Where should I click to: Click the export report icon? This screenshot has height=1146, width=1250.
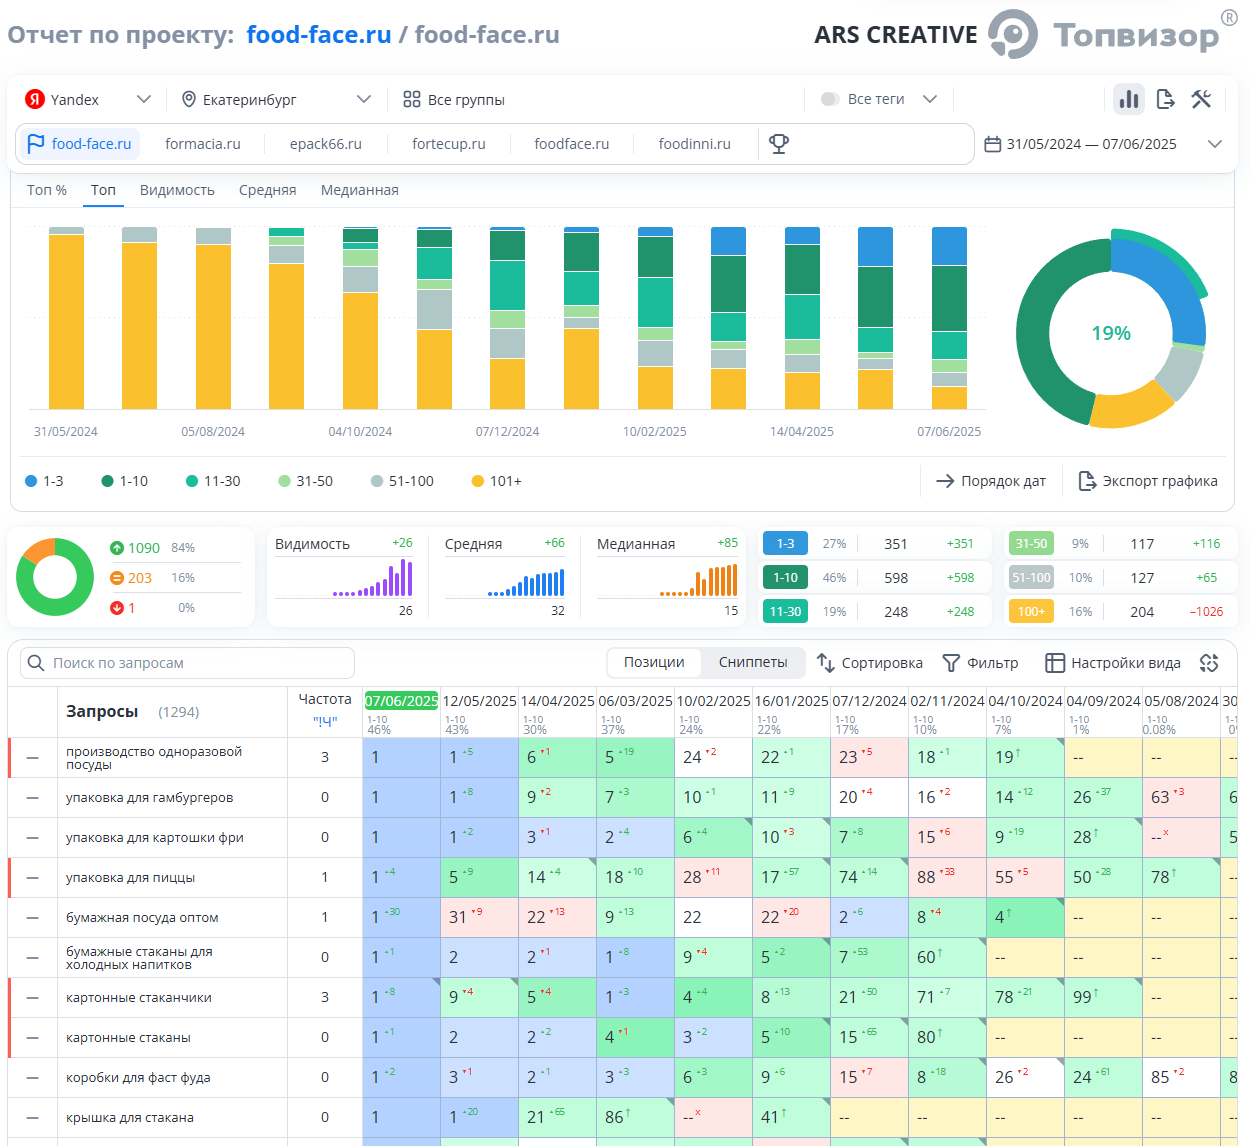1165,99
